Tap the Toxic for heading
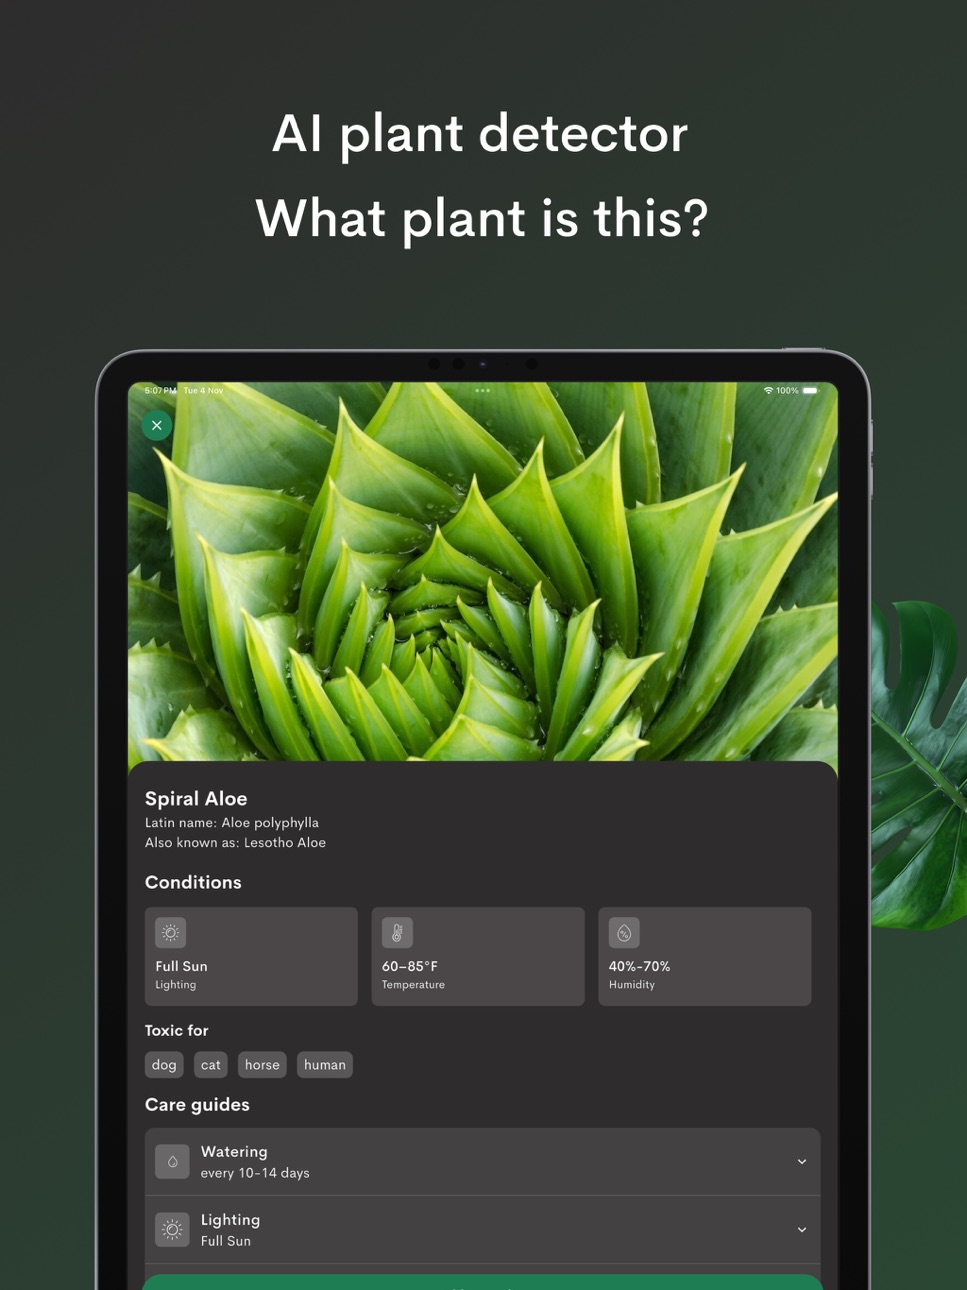The width and height of the screenshot is (967, 1290). [x=177, y=1030]
